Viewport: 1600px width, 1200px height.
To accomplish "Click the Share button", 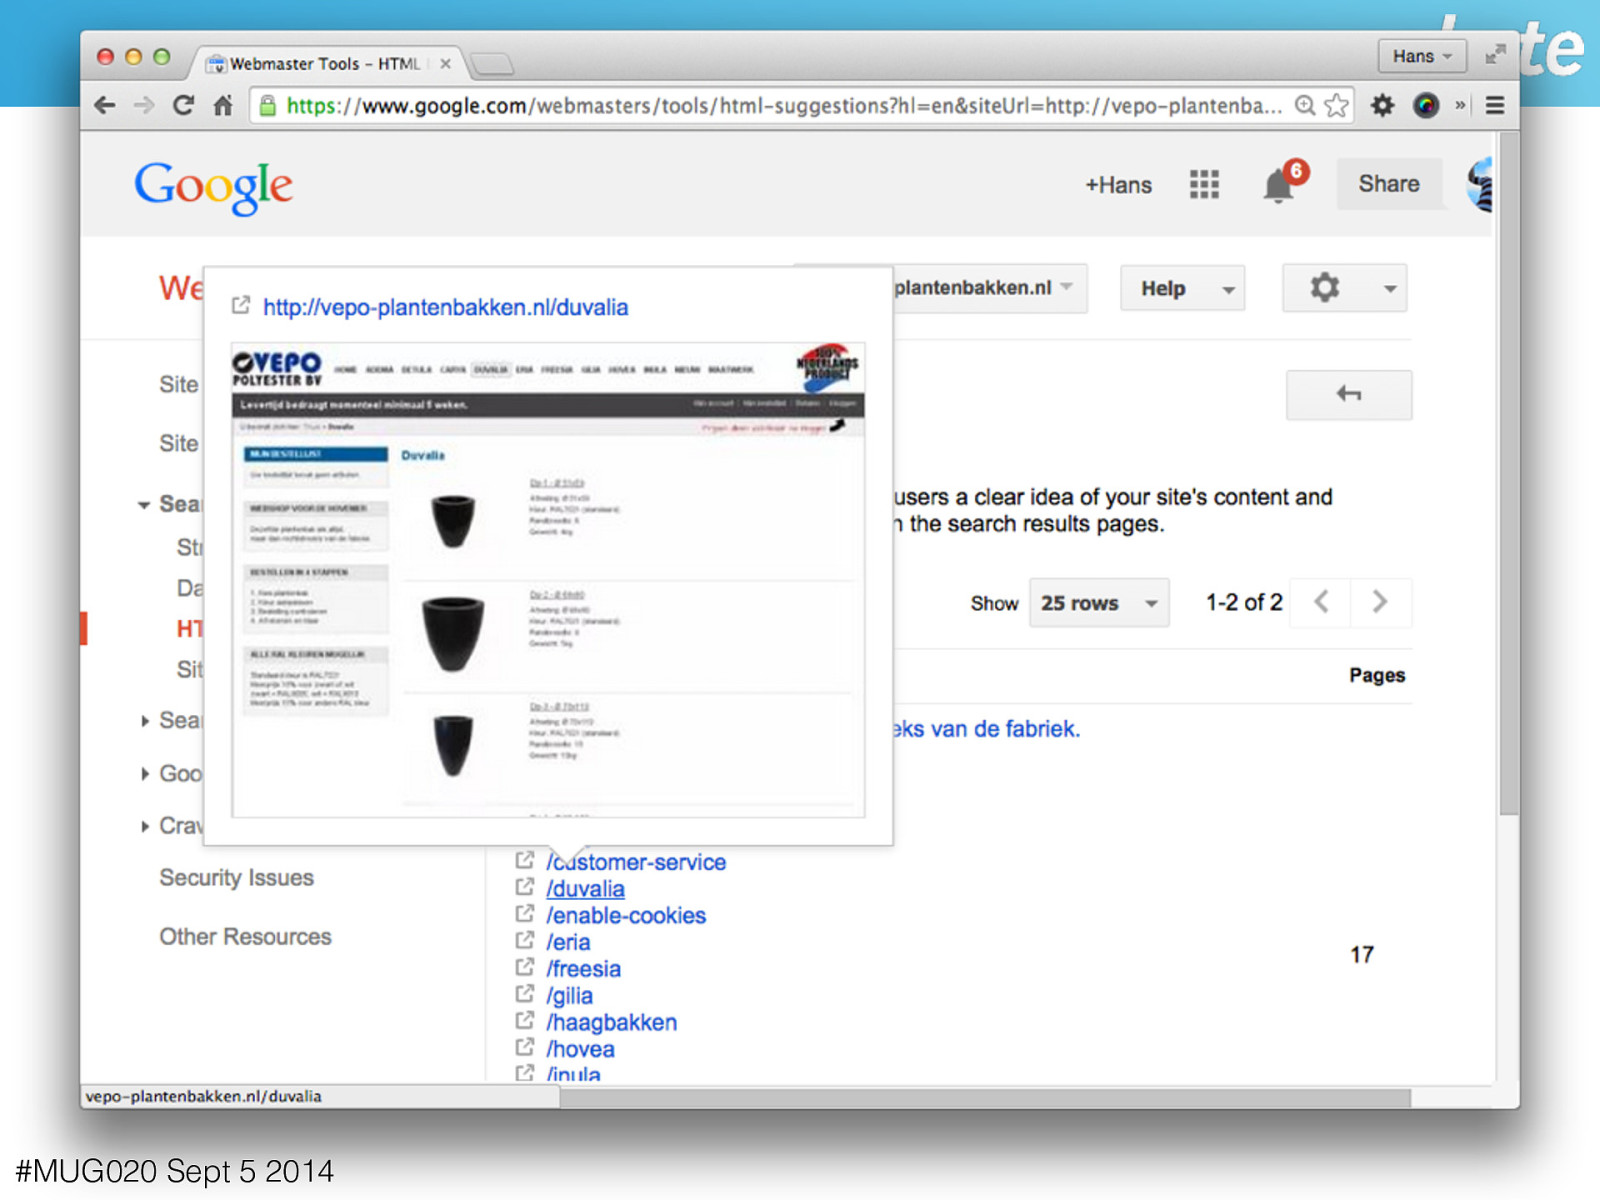I will tap(1389, 184).
